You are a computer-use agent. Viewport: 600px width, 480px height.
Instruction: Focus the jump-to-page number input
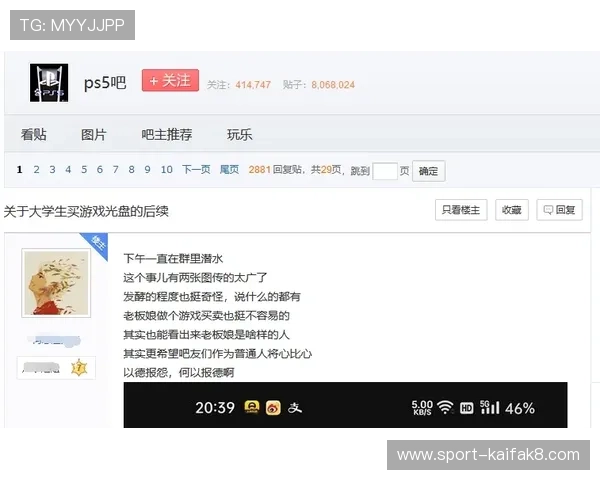point(385,171)
